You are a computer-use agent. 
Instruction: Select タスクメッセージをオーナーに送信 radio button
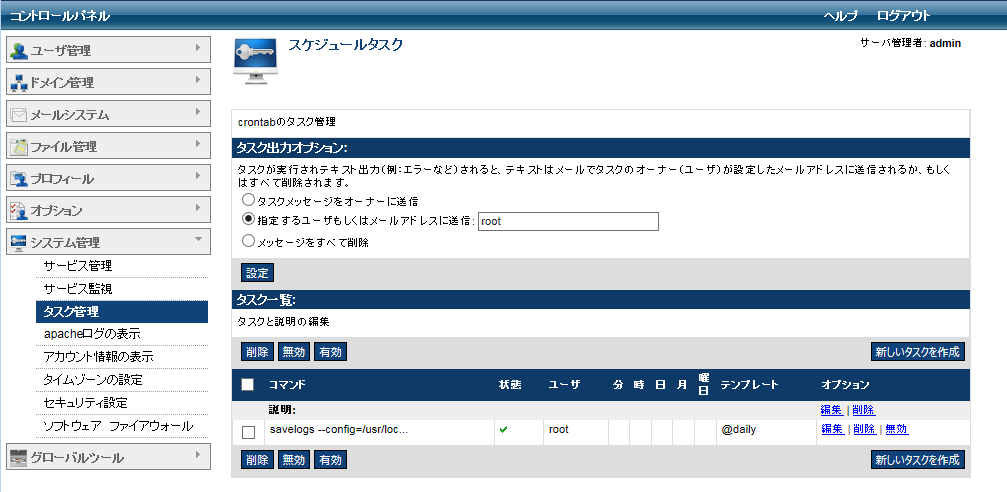248,201
